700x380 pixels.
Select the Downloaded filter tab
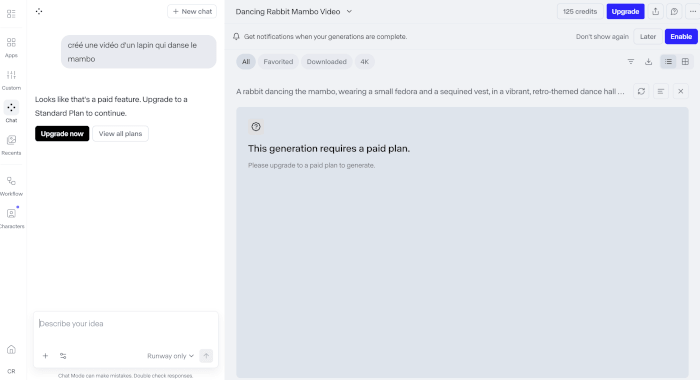pyautogui.click(x=326, y=62)
